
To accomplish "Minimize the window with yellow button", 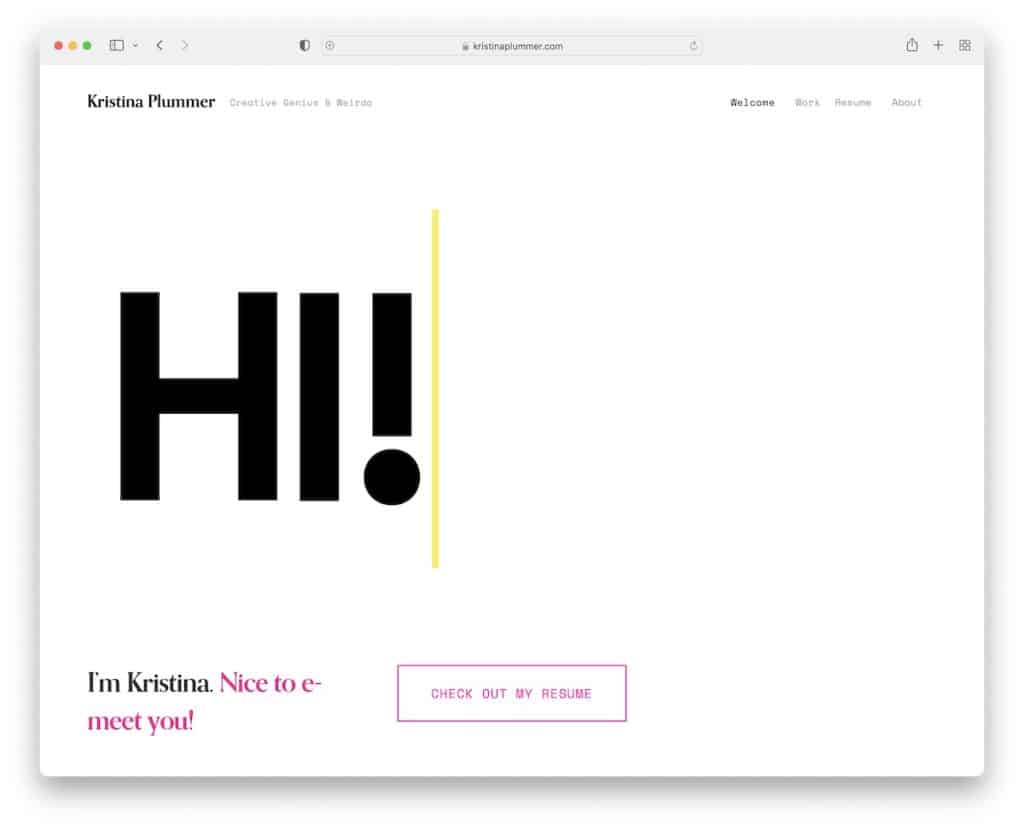I will pyautogui.click(x=72, y=45).
